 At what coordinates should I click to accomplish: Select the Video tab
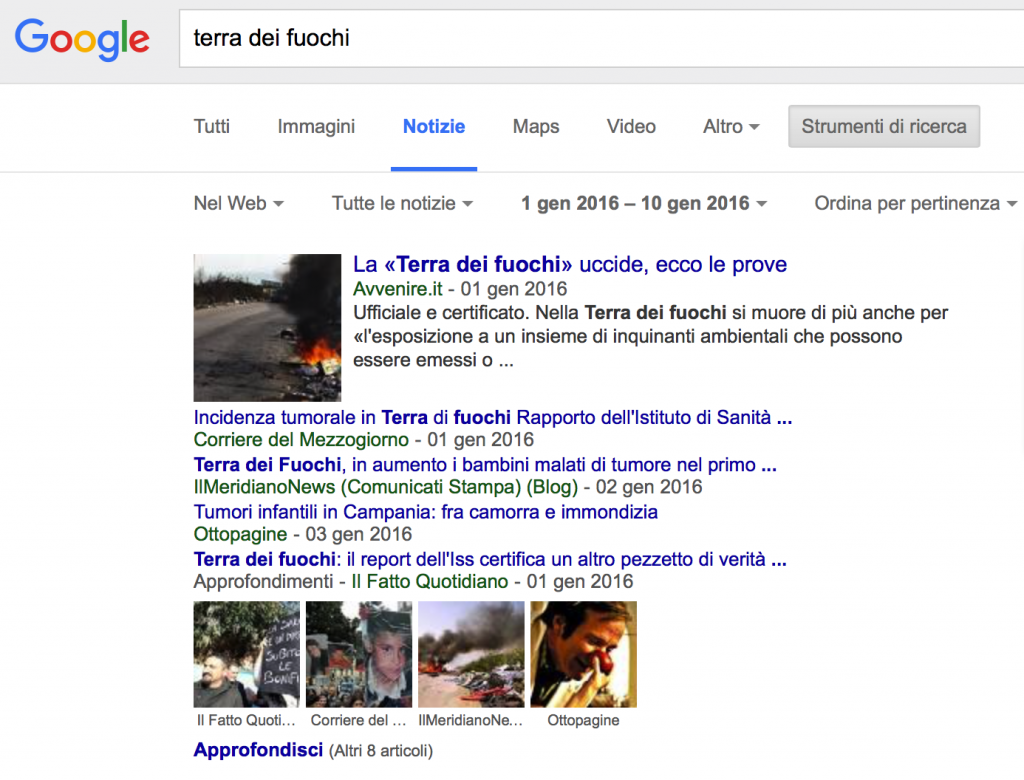point(630,127)
